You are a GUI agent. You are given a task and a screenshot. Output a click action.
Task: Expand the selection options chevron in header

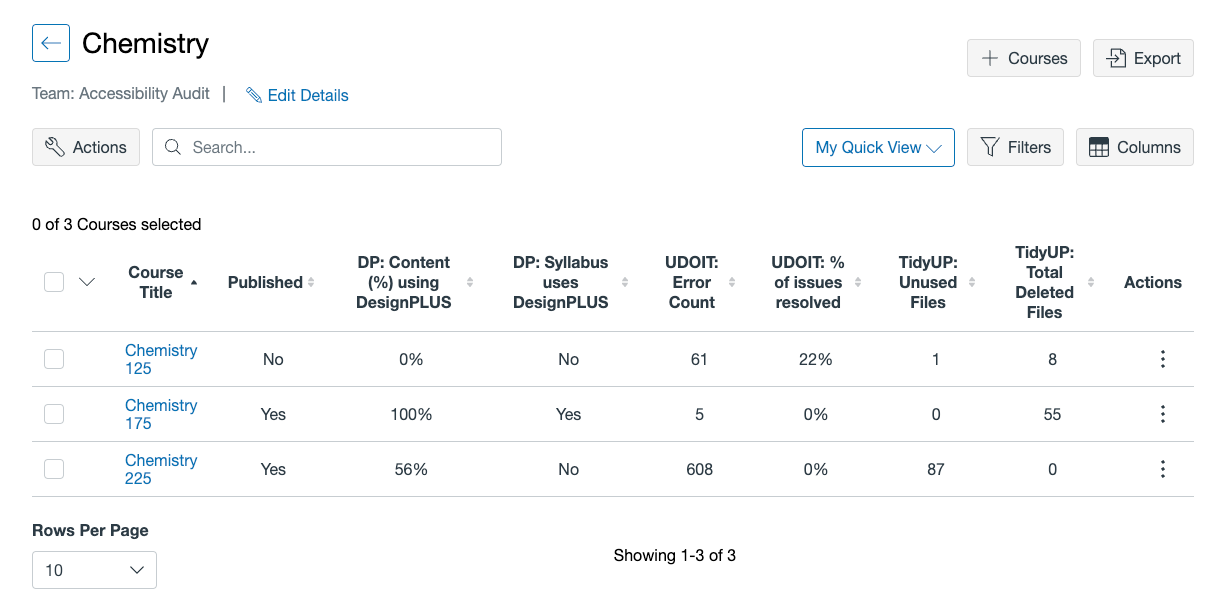point(87,282)
